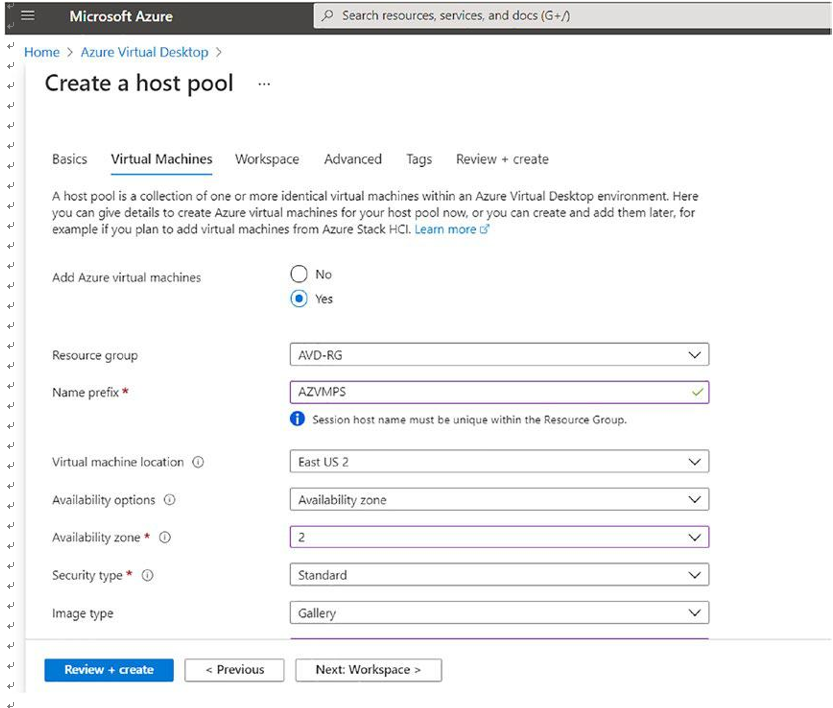
Task: Click info icon next to Availability options
Action: [169, 500]
